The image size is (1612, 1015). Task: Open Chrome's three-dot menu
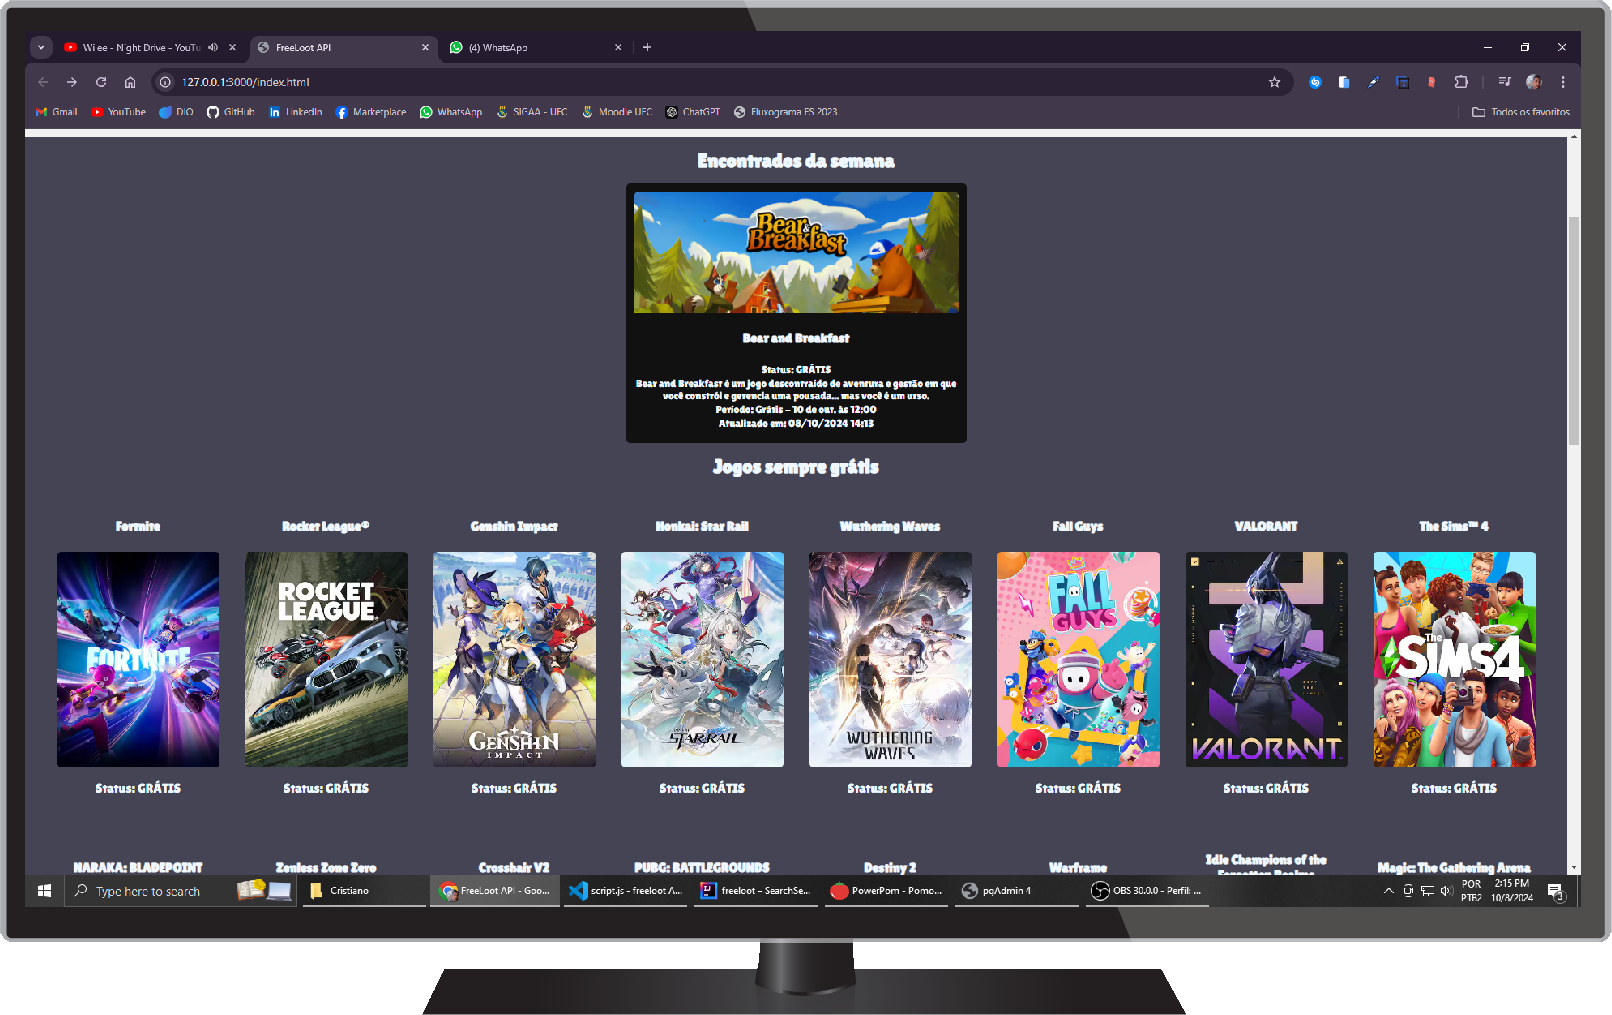coord(1563,82)
